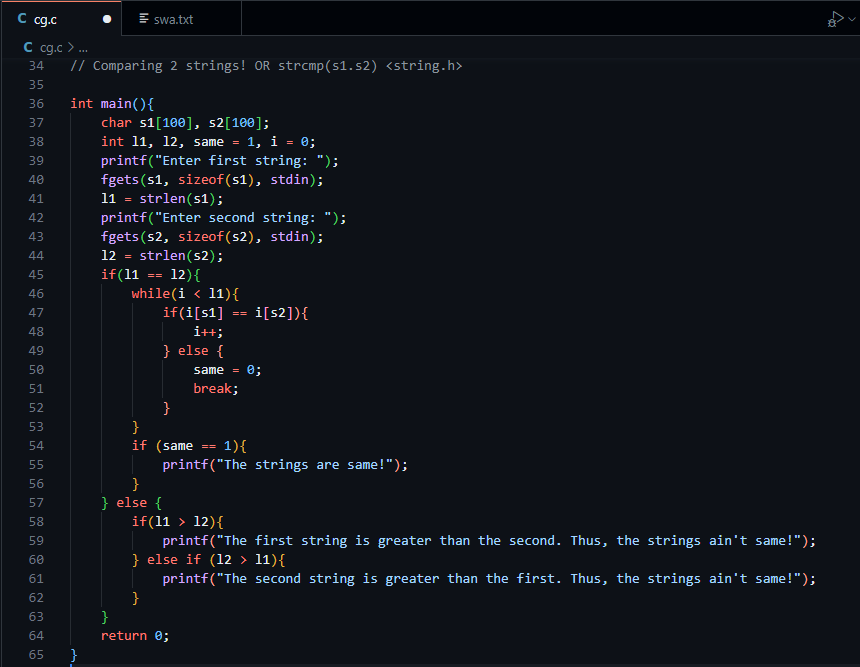Click the 'same = 0;' assignment
Image resolution: width=860 pixels, height=667 pixels.
pos(227,370)
